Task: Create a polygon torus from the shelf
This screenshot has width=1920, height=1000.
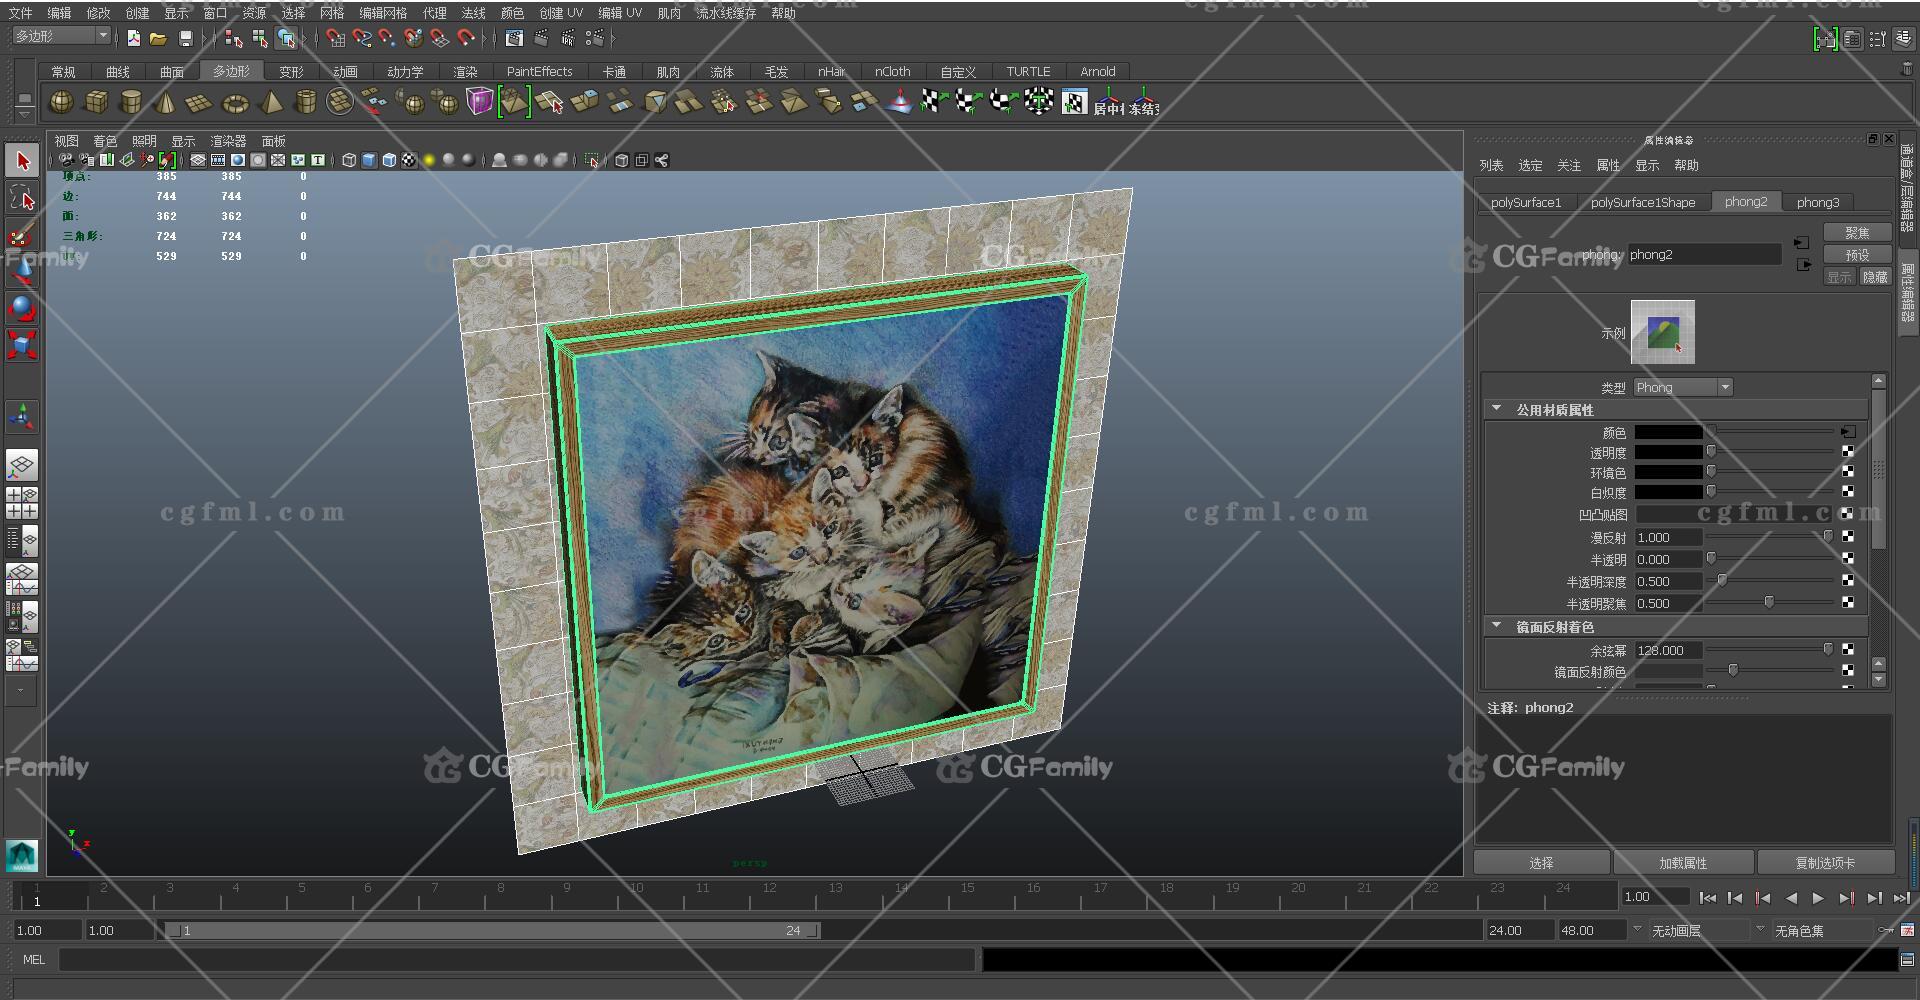Action: click(235, 103)
